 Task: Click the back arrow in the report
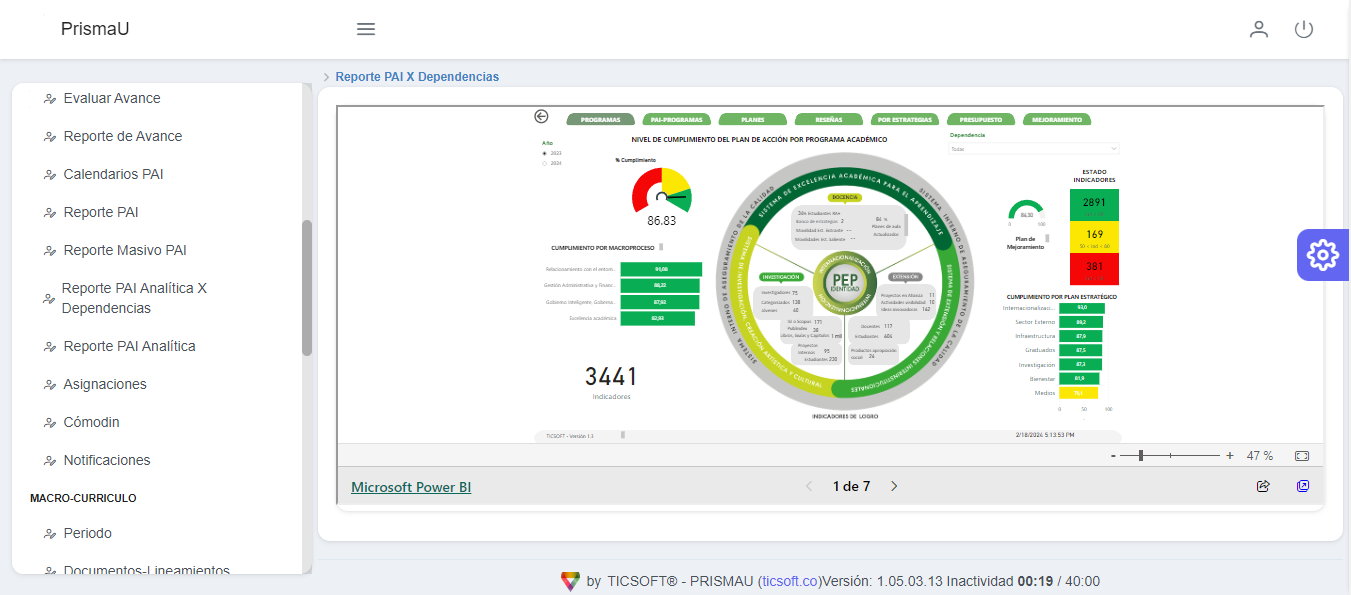point(542,117)
